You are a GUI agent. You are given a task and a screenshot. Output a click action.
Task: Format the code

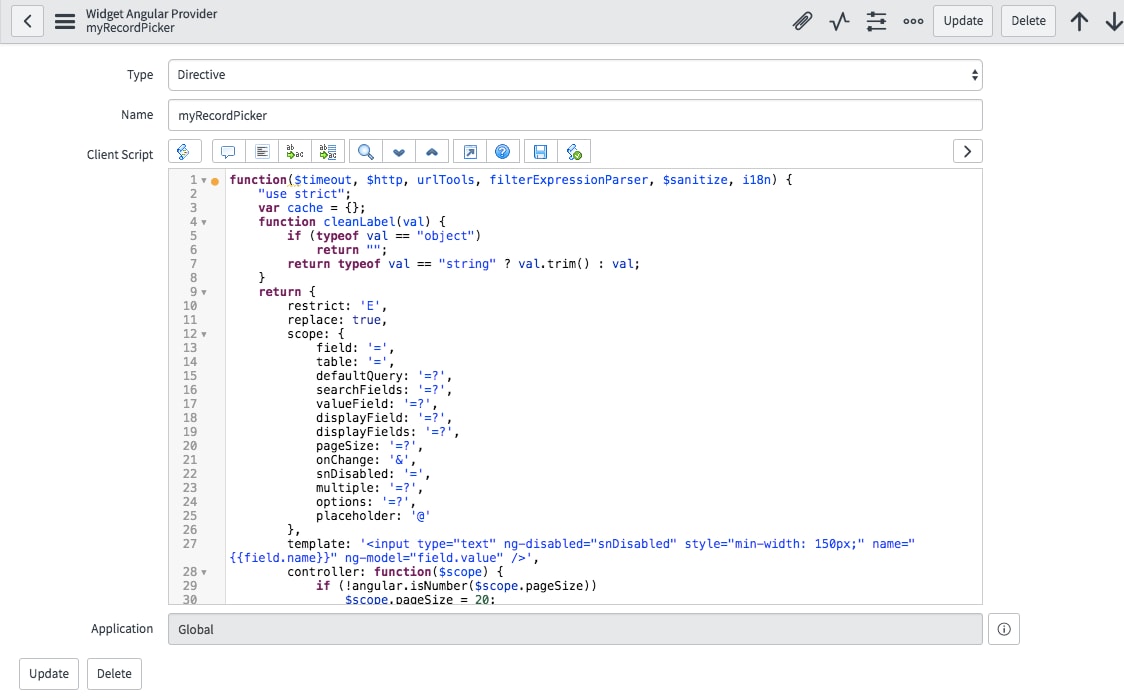tap(262, 152)
